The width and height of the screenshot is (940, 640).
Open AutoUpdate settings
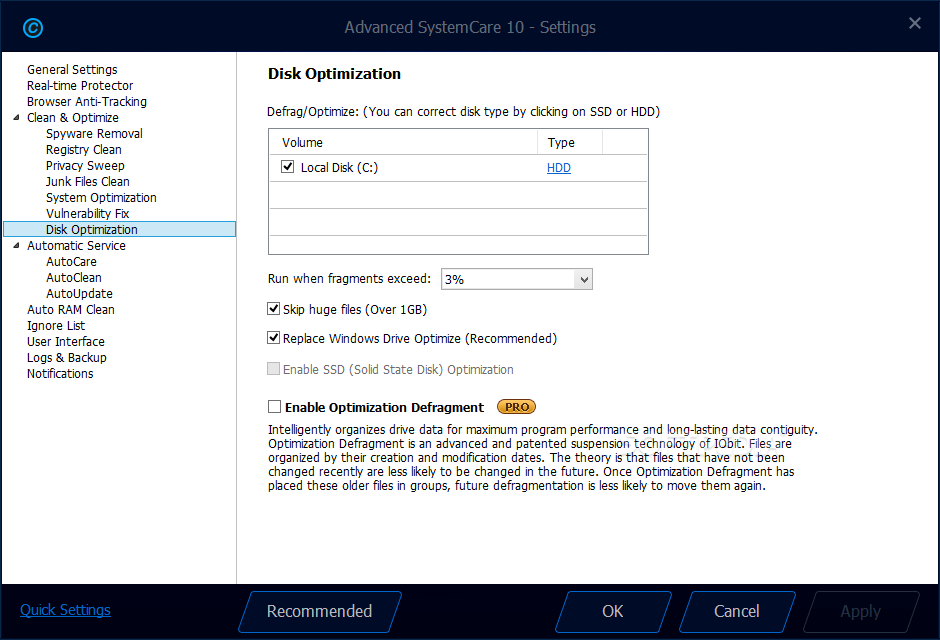[79, 294]
